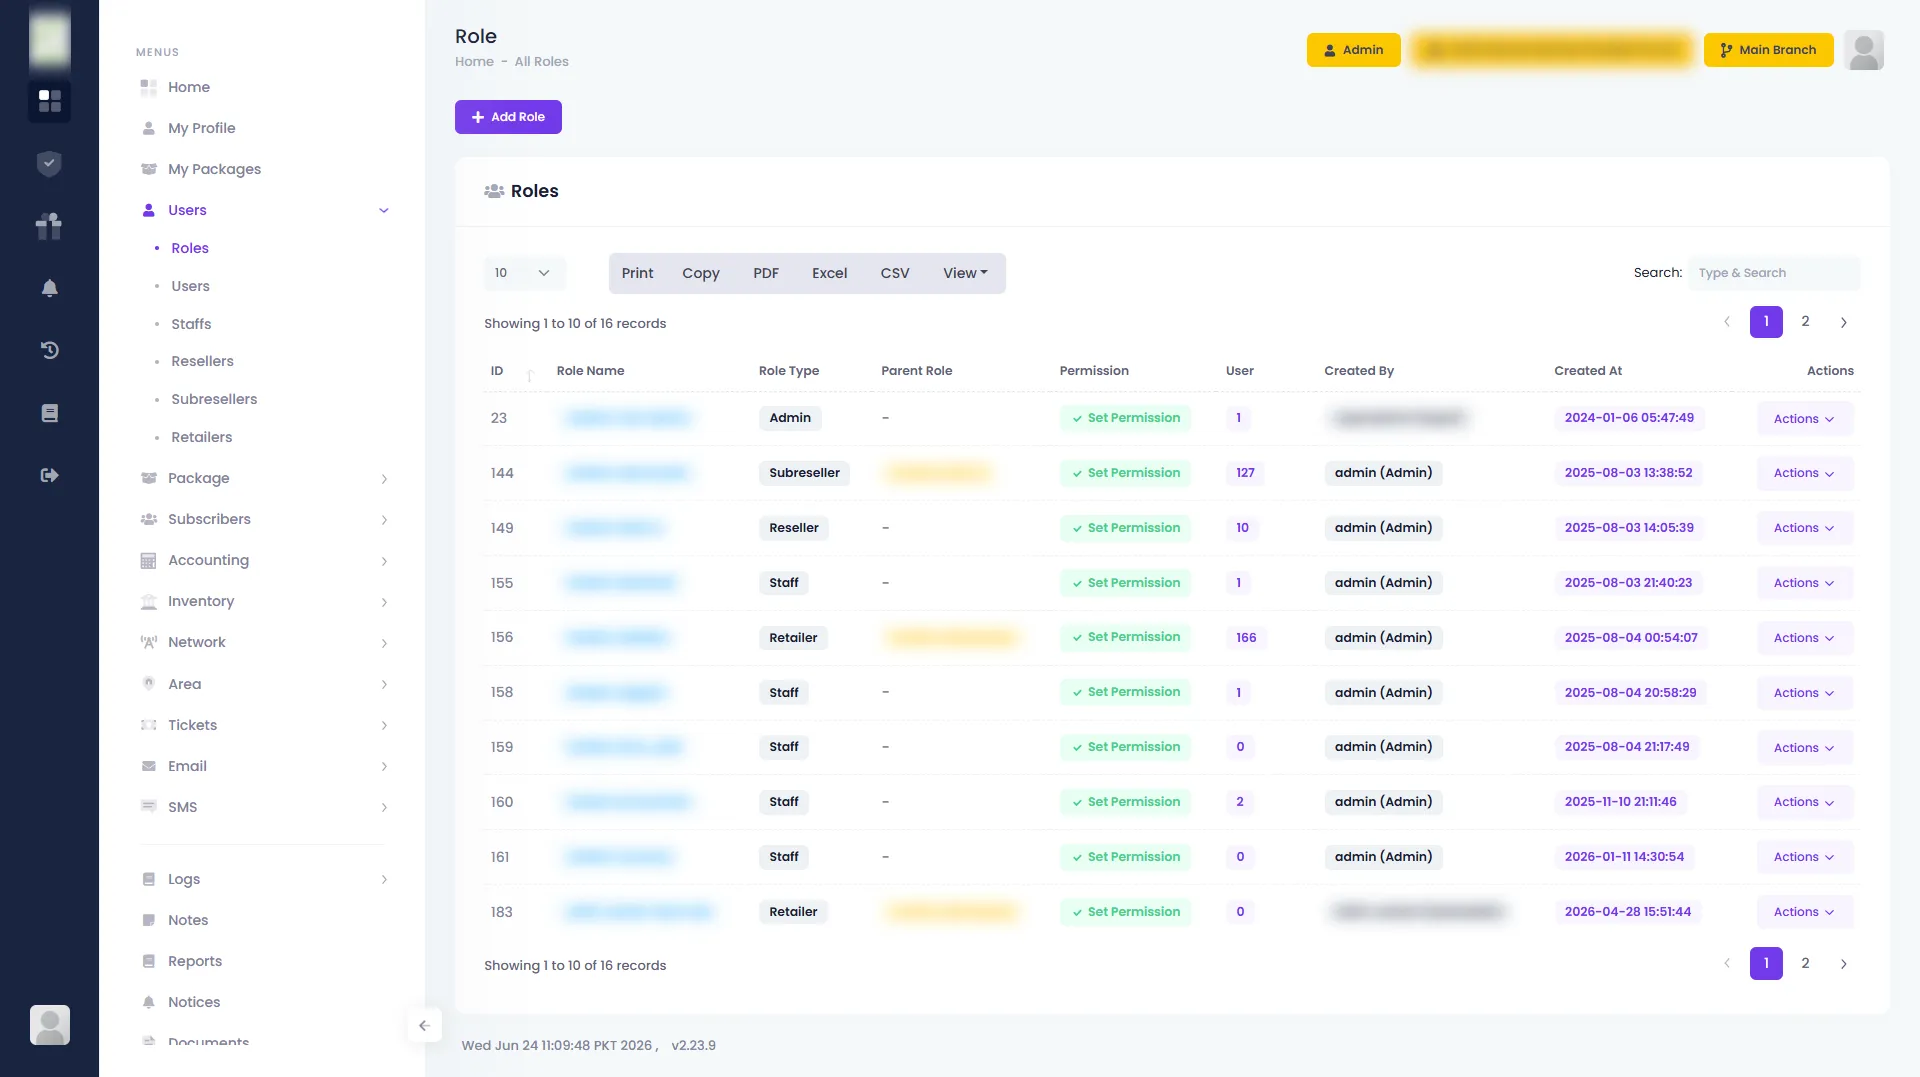Click the top-right user avatar
The height and width of the screenshot is (1077, 1920).
(1864, 50)
